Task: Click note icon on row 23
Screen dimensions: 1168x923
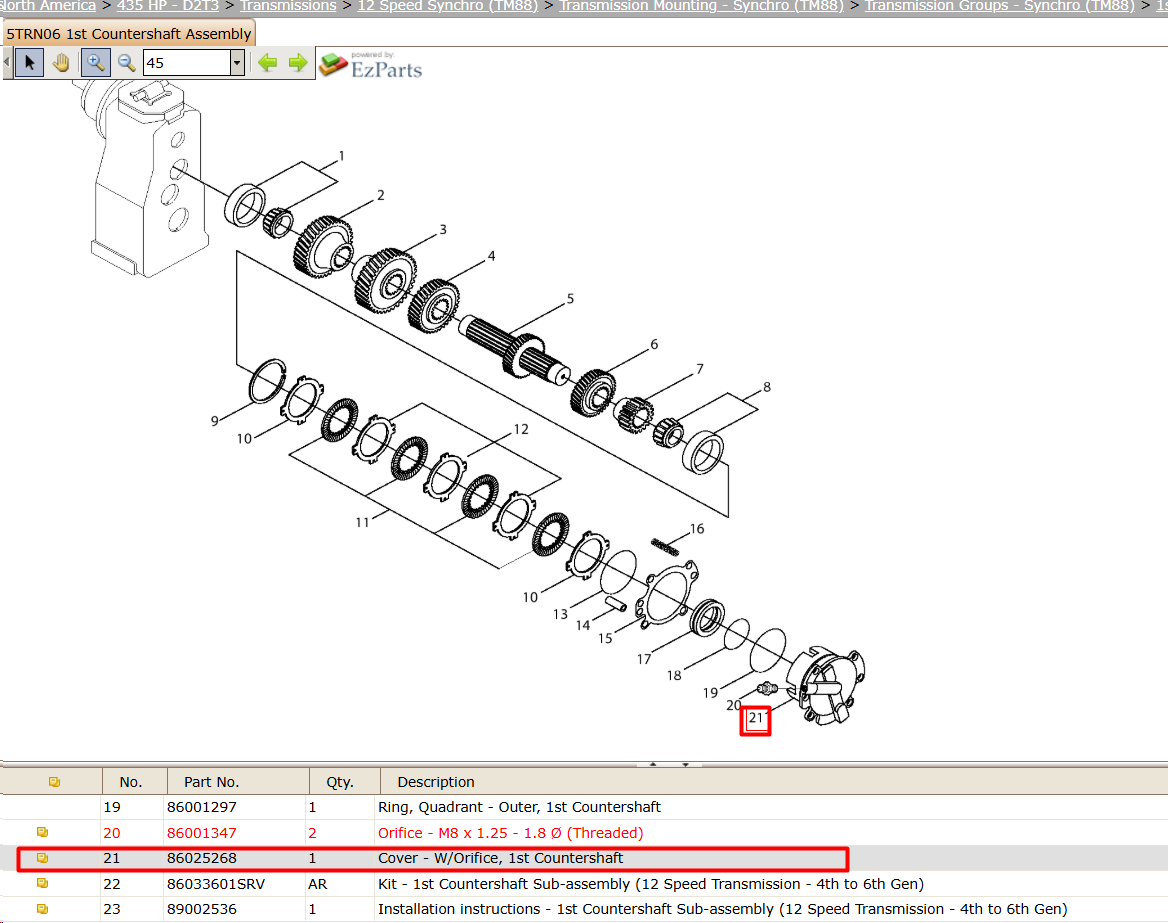Action: pyautogui.click(x=42, y=909)
